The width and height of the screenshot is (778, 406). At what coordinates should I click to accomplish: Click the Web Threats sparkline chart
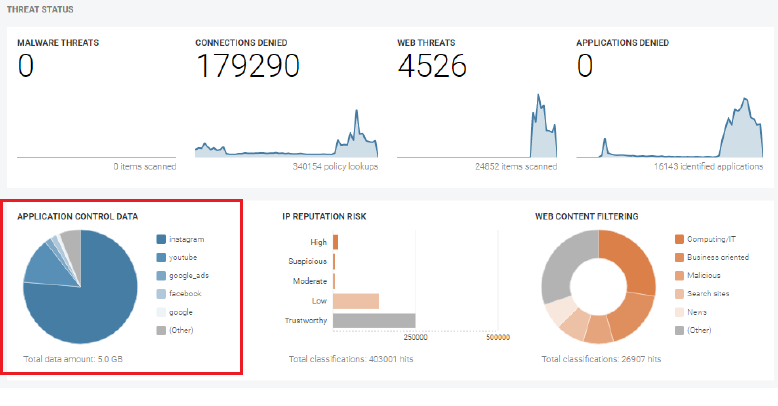[x=478, y=135]
